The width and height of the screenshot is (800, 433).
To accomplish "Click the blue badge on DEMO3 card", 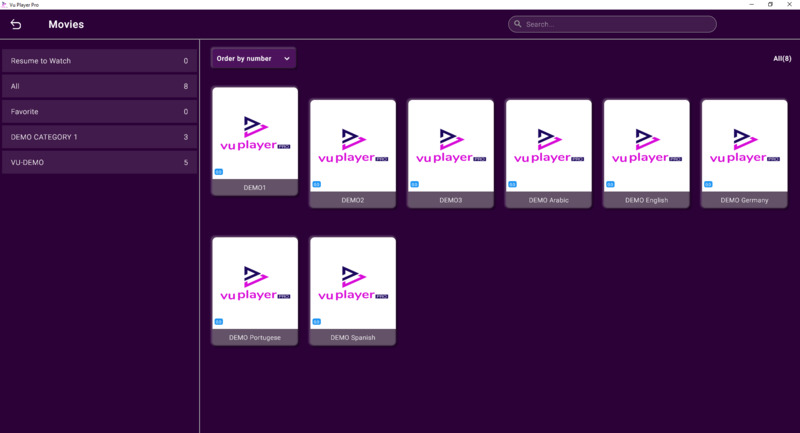I will point(414,184).
